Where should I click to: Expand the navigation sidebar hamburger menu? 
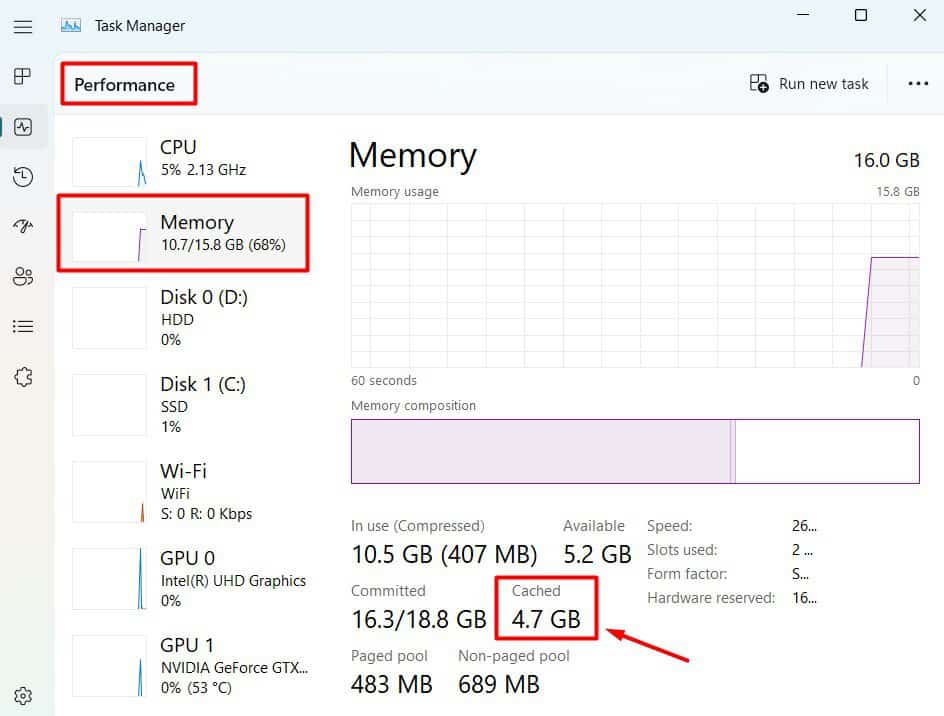tap(23, 27)
